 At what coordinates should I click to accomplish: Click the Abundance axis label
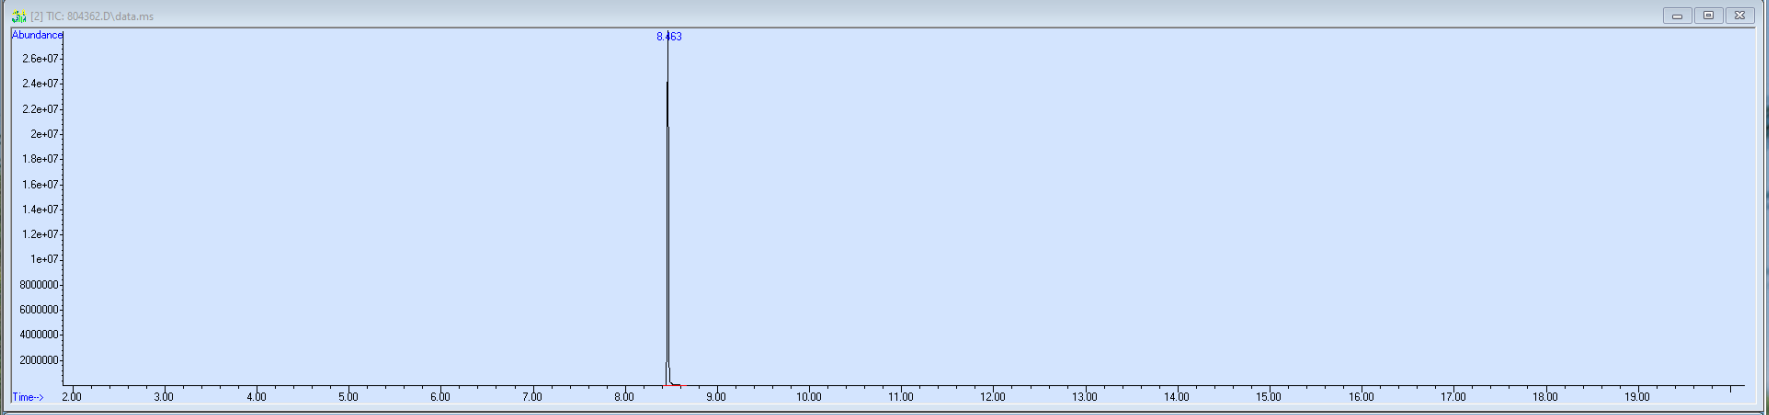(x=37, y=35)
